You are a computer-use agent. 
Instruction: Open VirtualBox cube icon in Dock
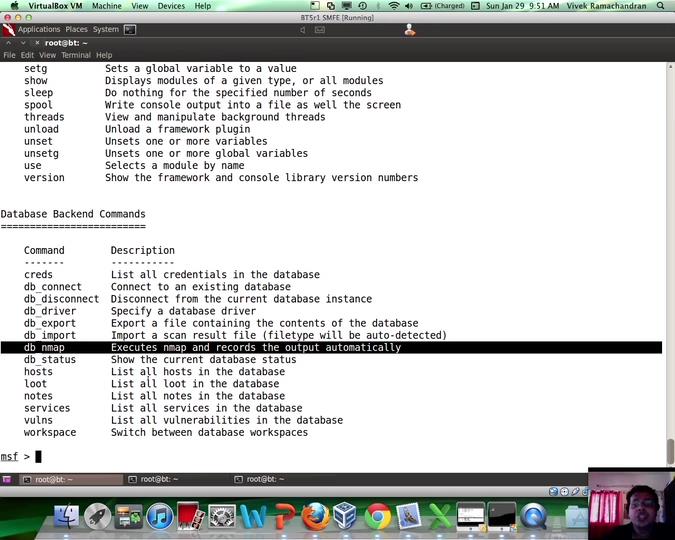pyautogui.click(x=346, y=516)
